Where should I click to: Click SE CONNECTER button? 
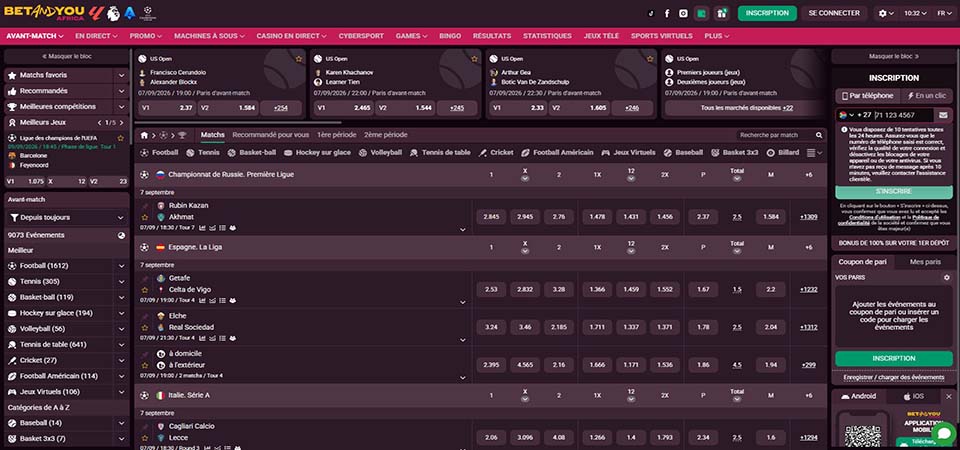(834, 13)
